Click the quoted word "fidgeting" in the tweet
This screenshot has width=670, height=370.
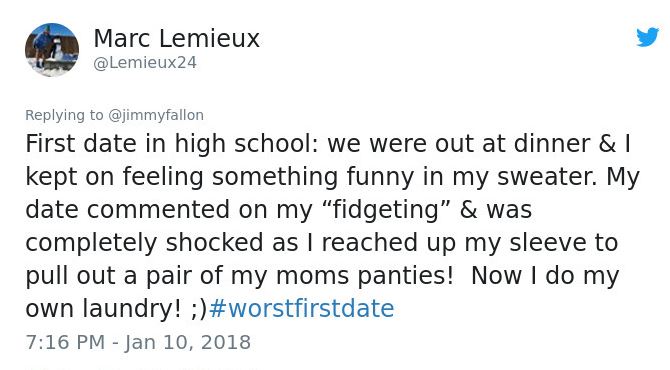coord(385,210)
